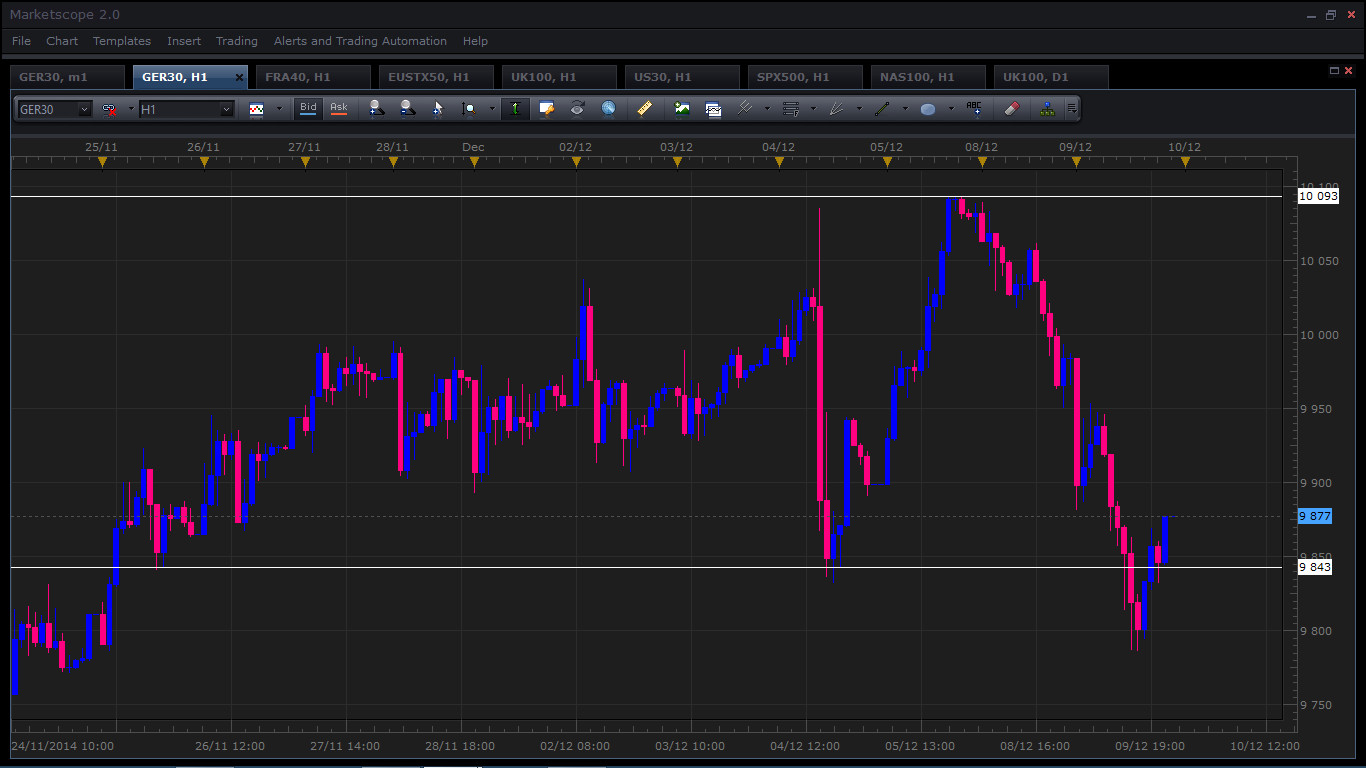The width and height of the screenshot is (1366, 768).
Task: Close the active GER30, H1 tab
Action: coord(239,77)
